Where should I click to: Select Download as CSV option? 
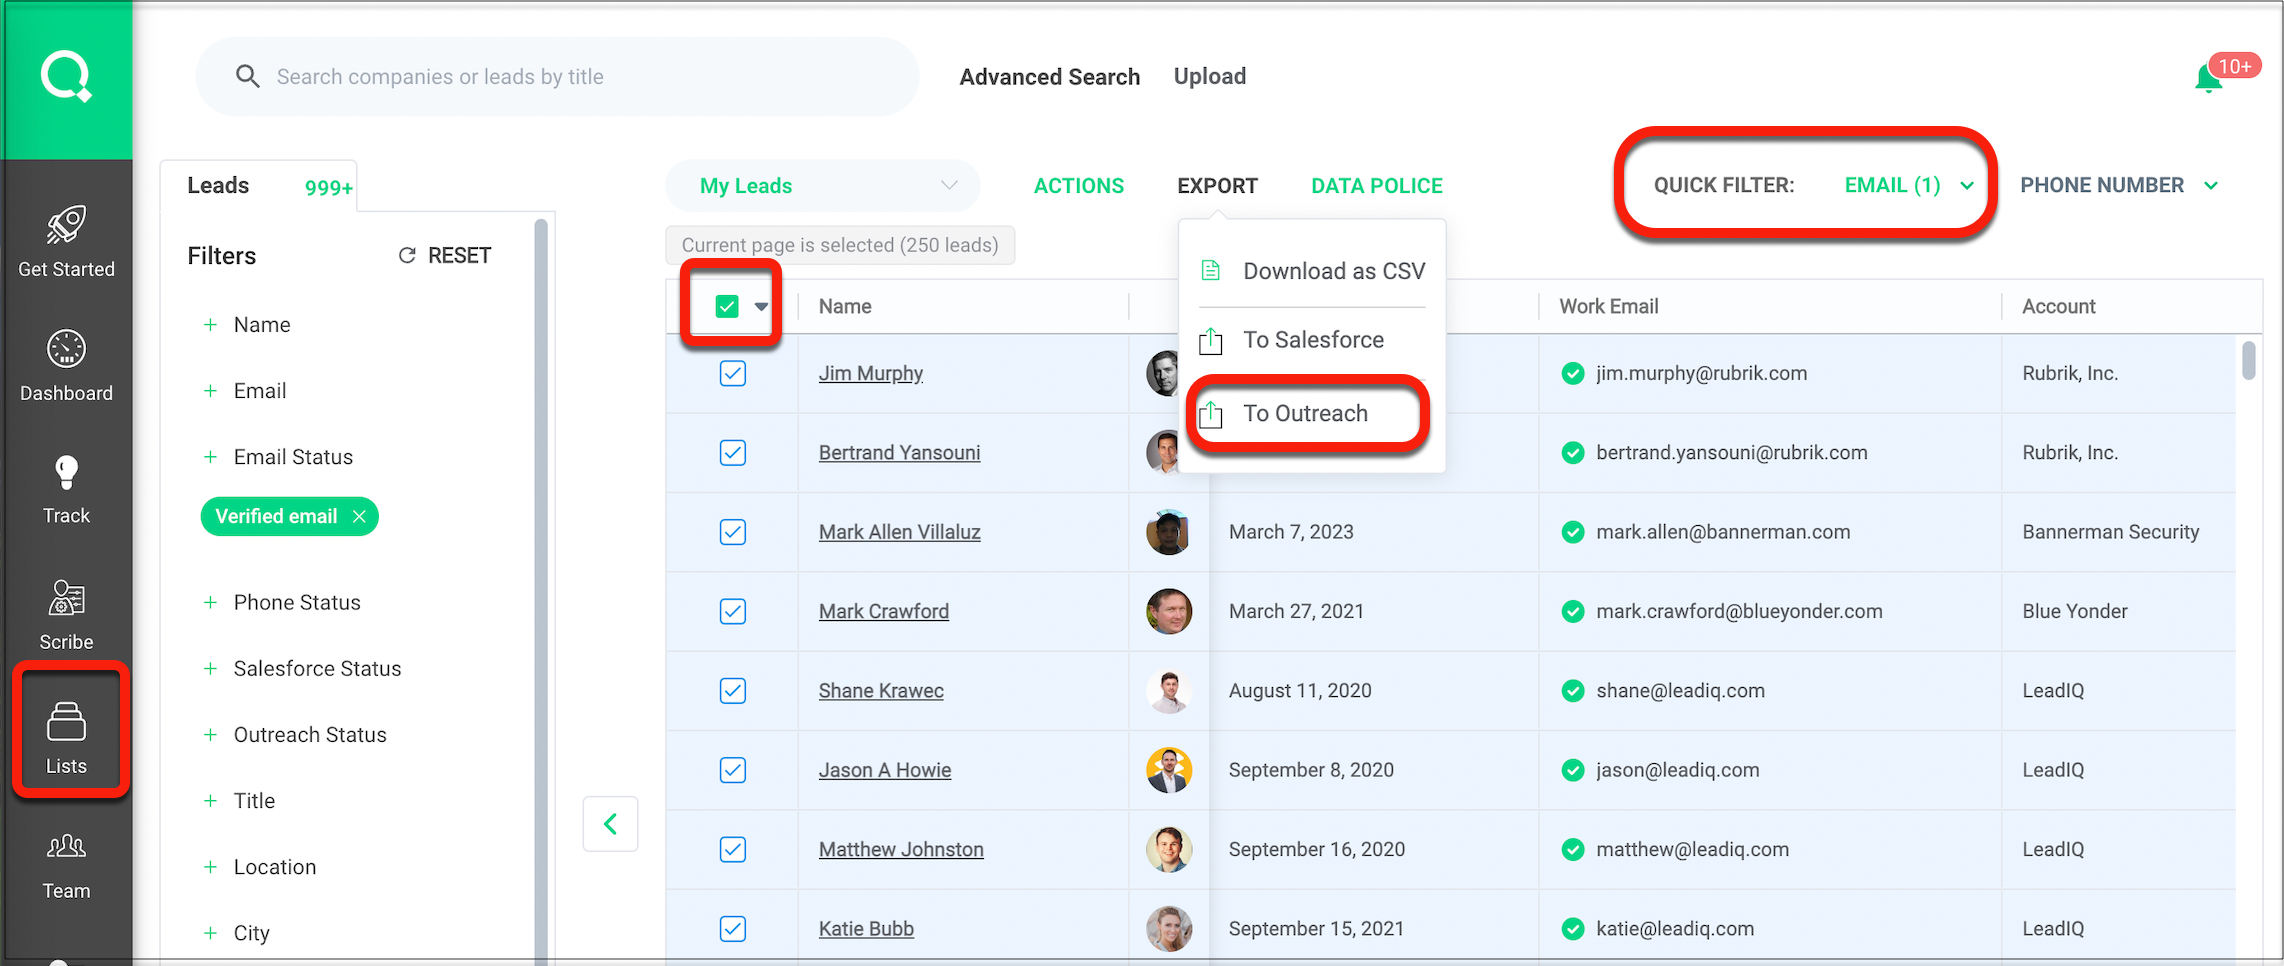coord(1333,272)
